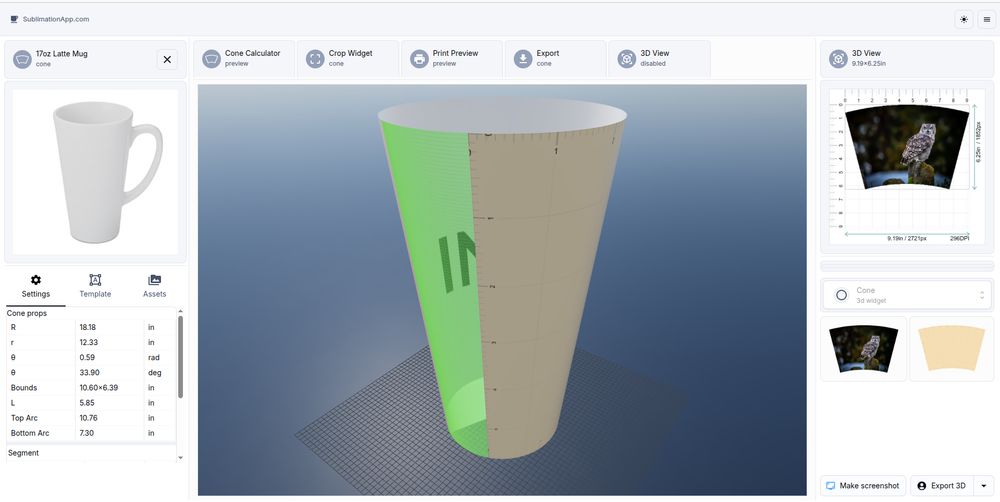Click the Assets images icon
The image size is (1000, 502).
coord(154,280)
